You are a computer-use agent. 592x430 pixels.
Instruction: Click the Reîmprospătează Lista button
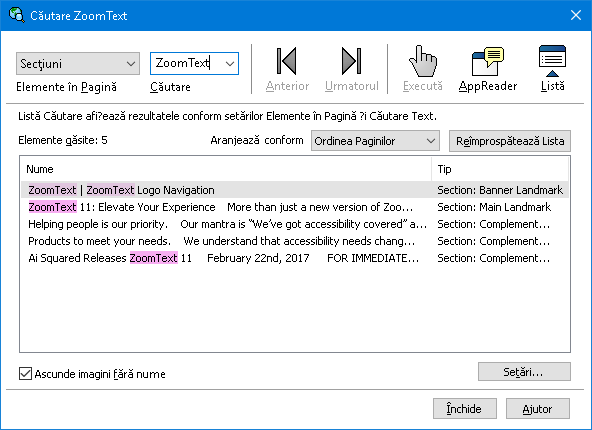pyautogui.click(x=510, y=141)
